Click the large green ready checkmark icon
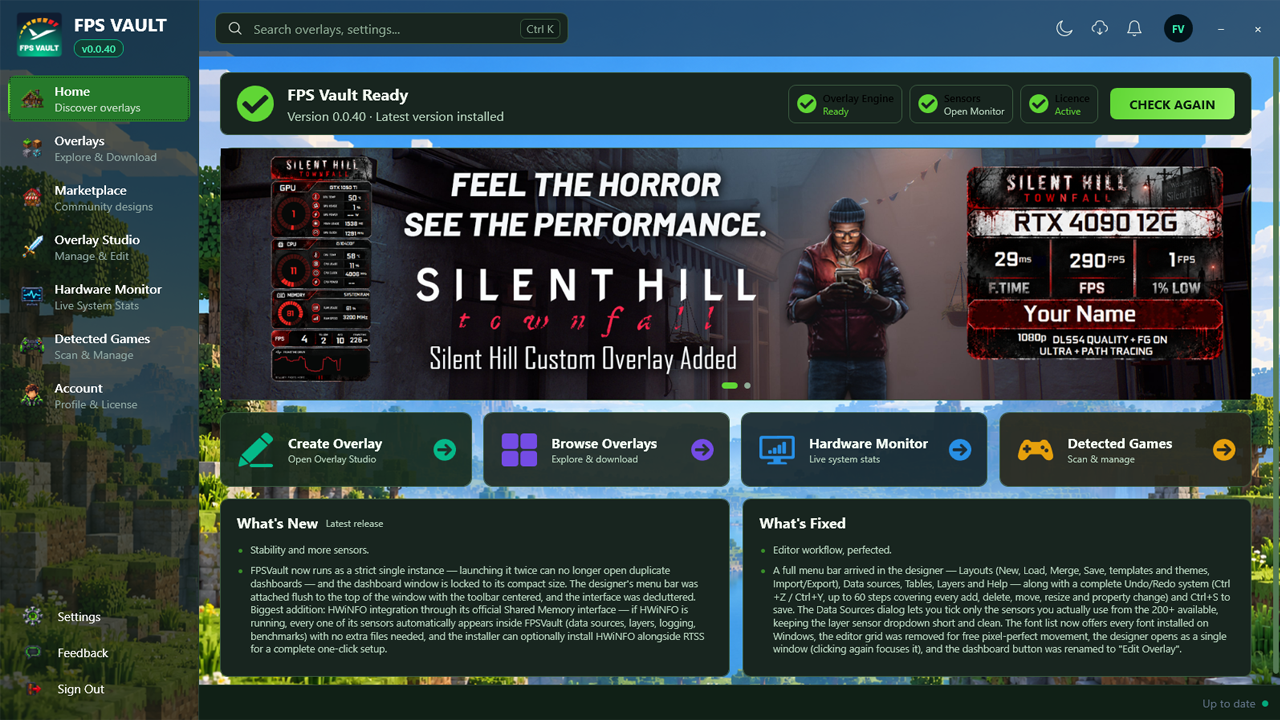Screen dimensions: 1280x720 click(255, 104)
